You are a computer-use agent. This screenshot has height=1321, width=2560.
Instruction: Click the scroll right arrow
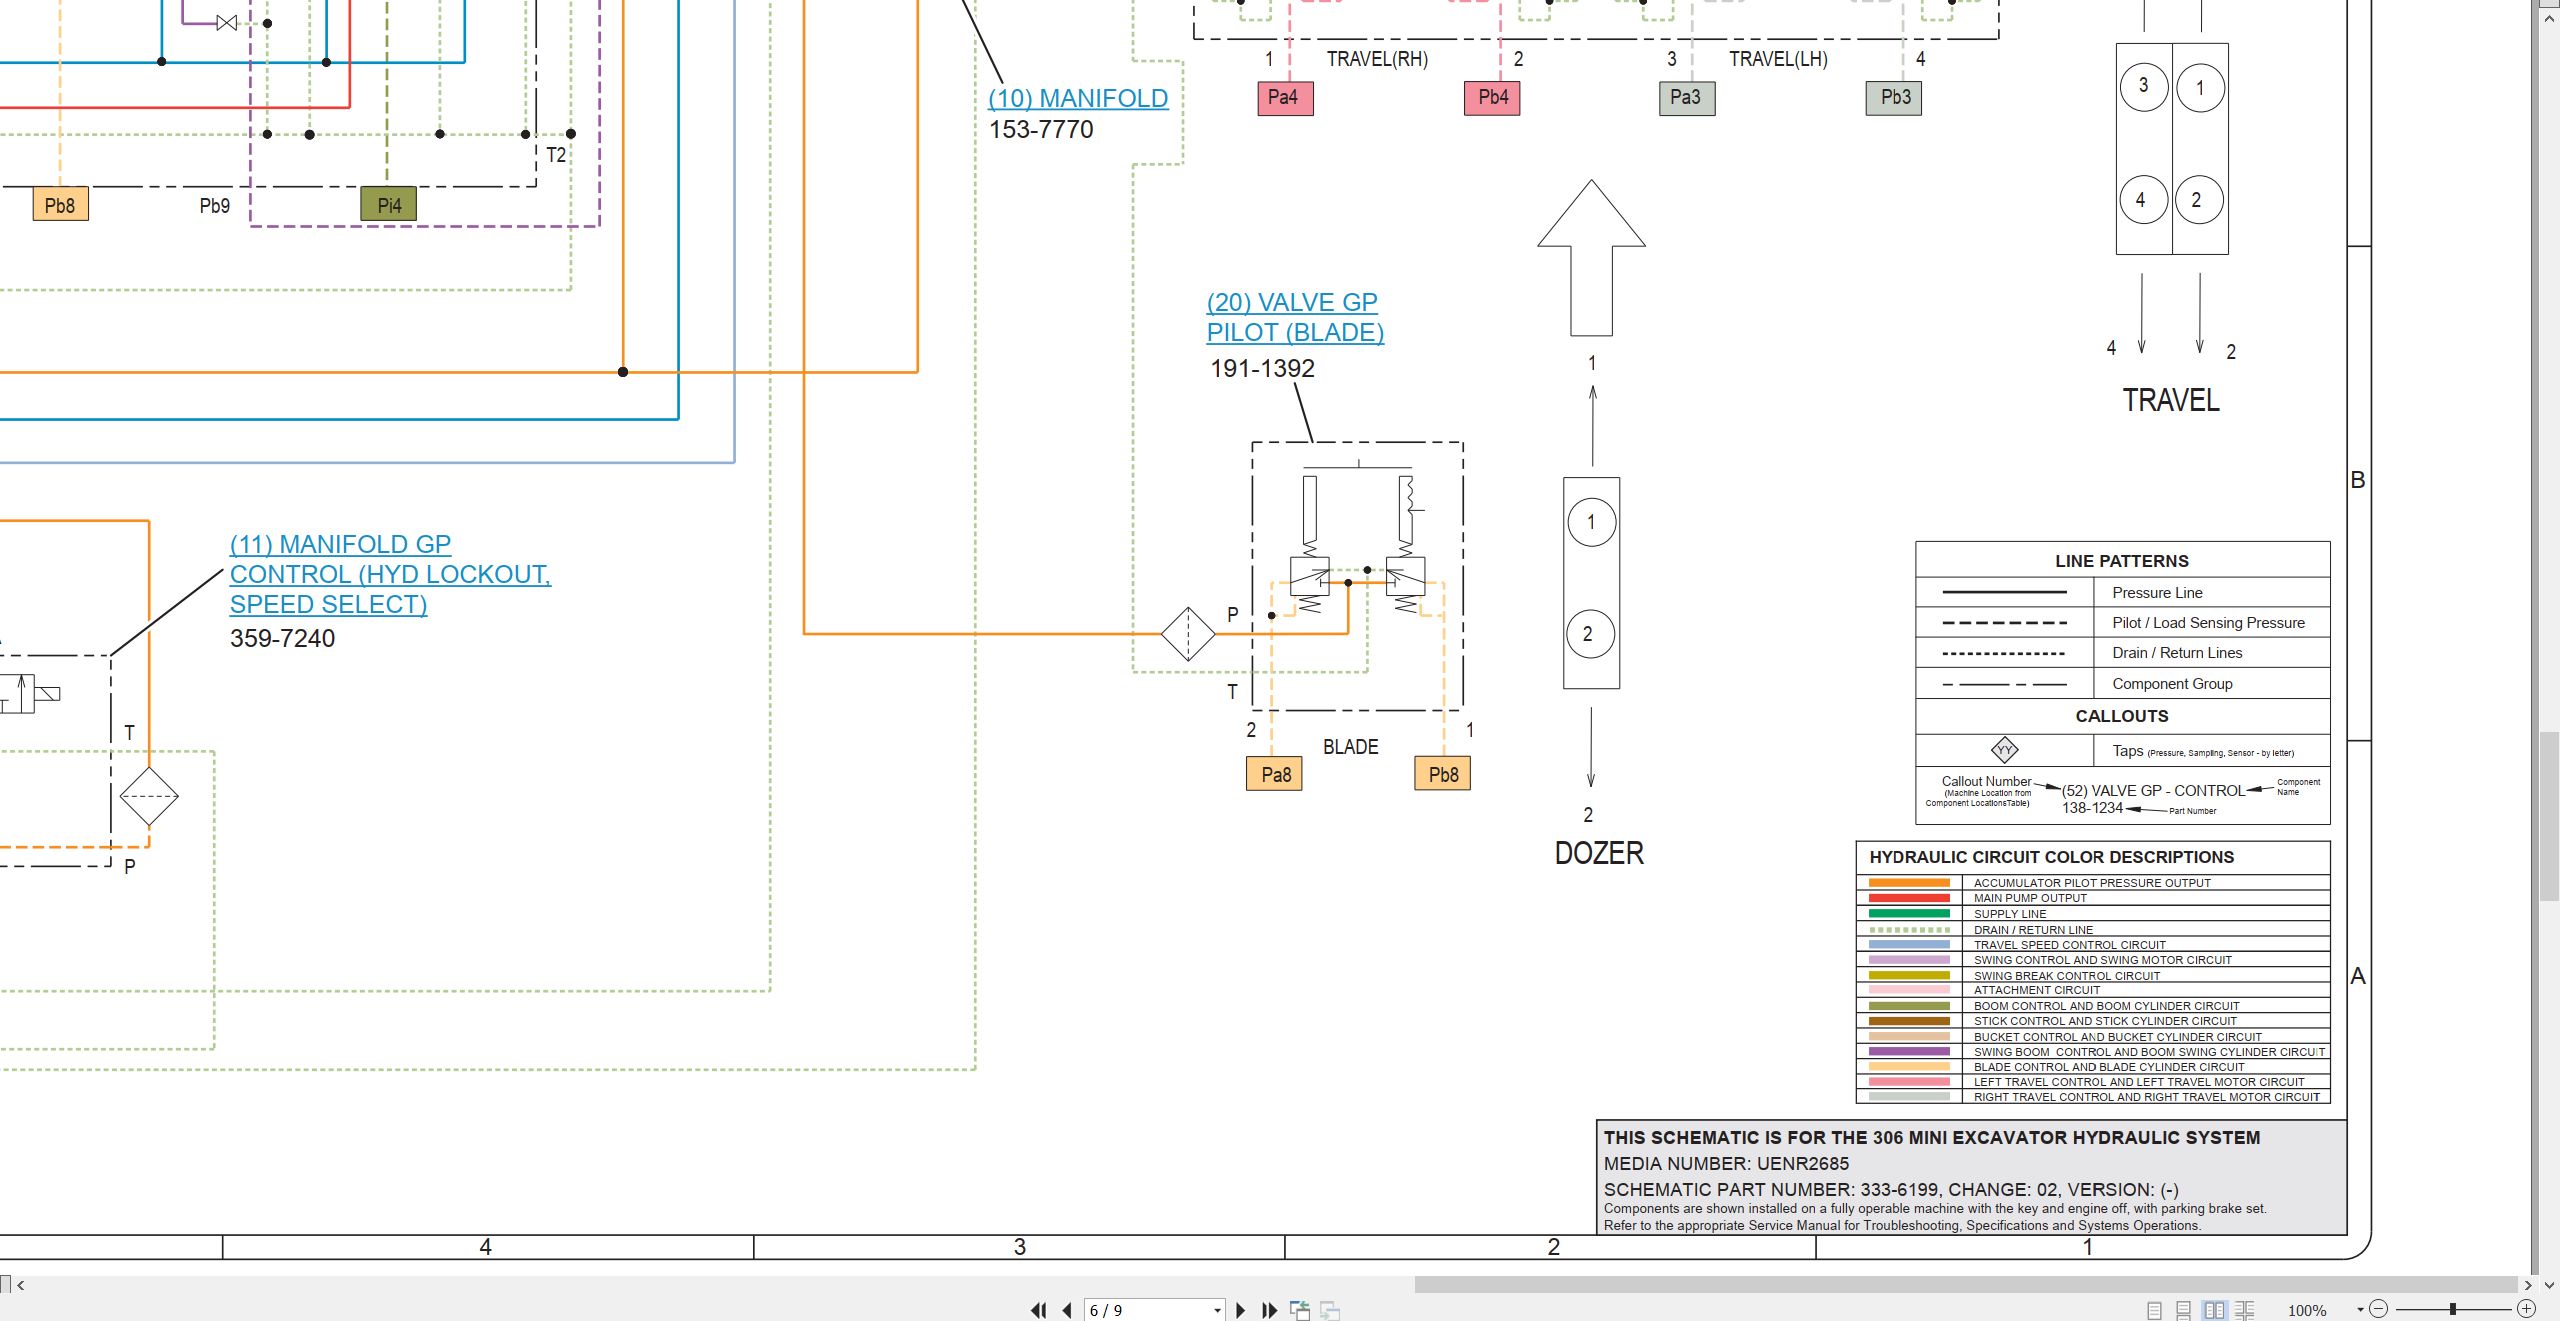click(x=2528, y=1285)
